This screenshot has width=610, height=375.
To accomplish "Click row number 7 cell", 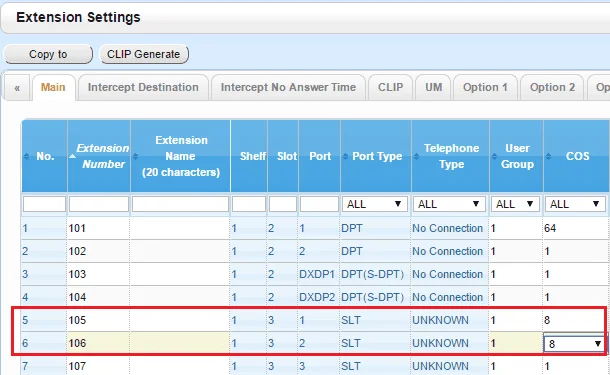I will 44,366.
